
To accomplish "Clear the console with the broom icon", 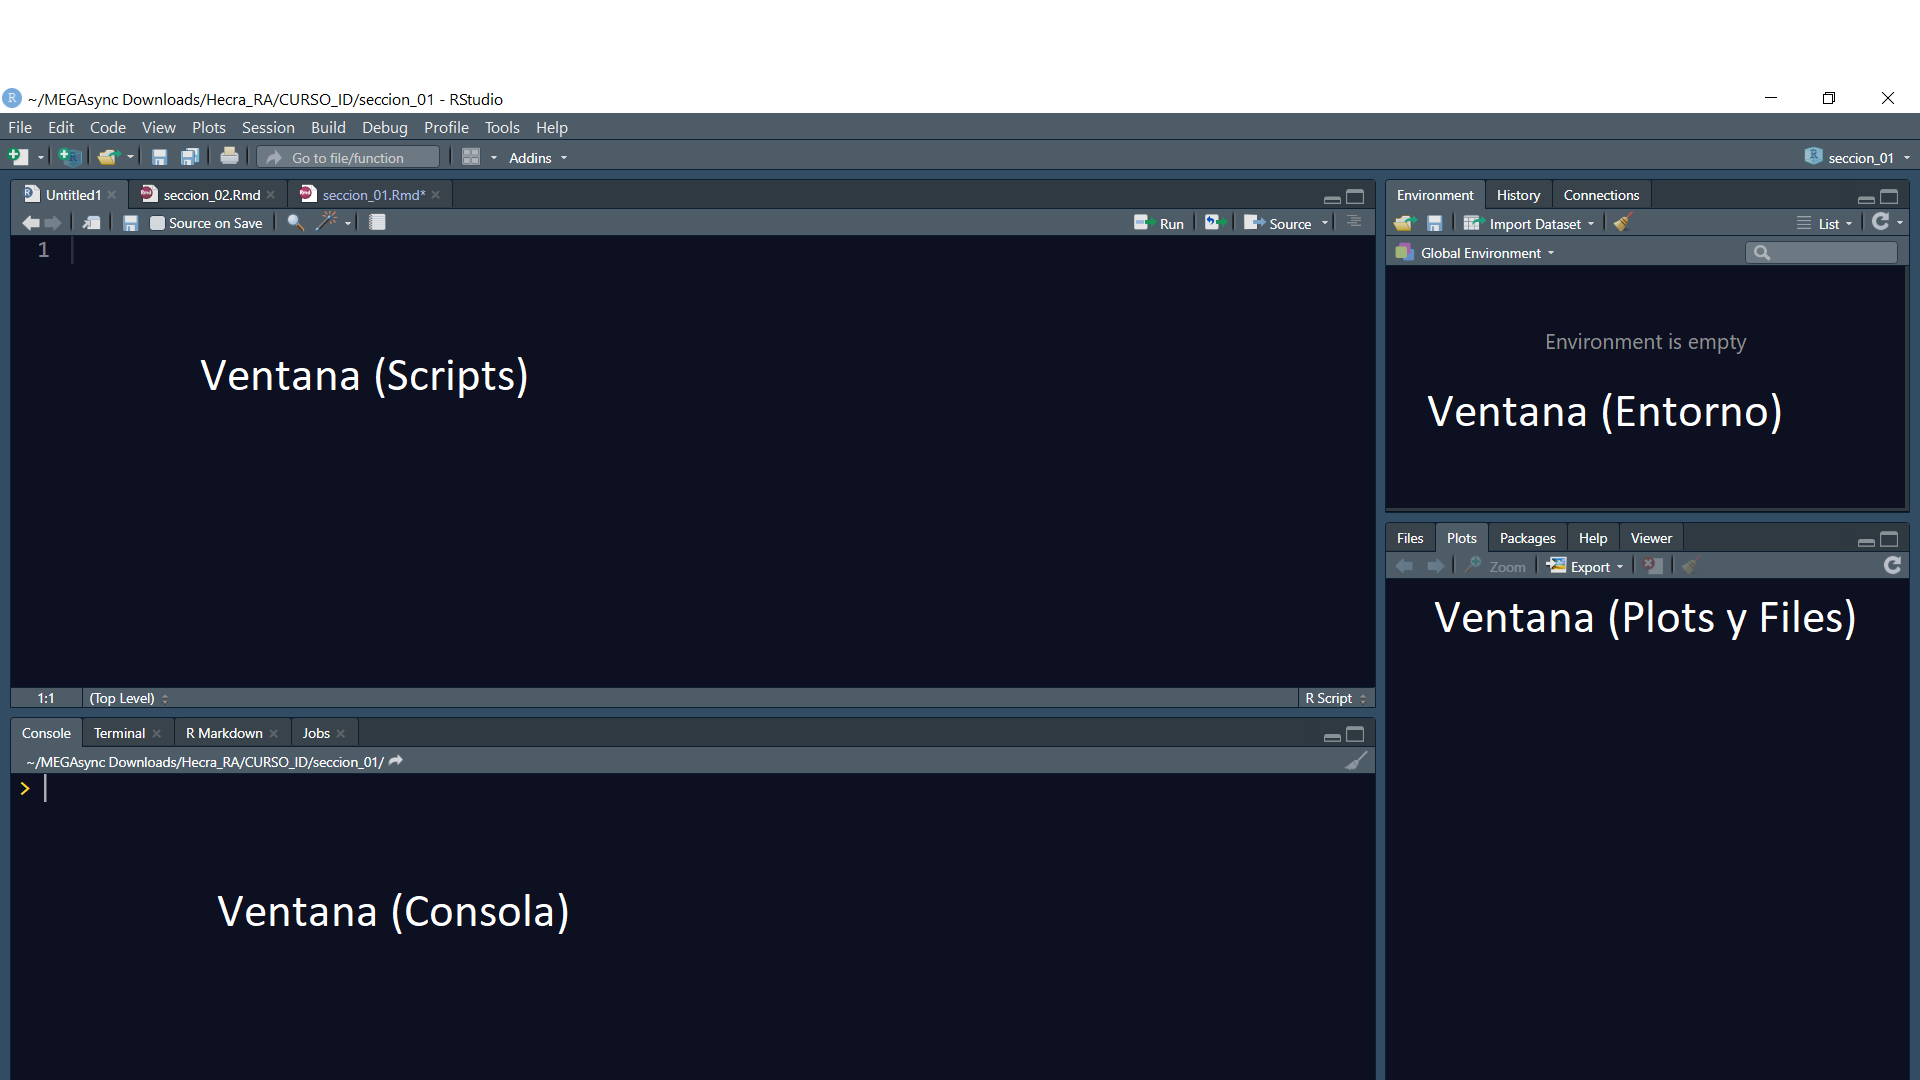I will coord(1355,762).
